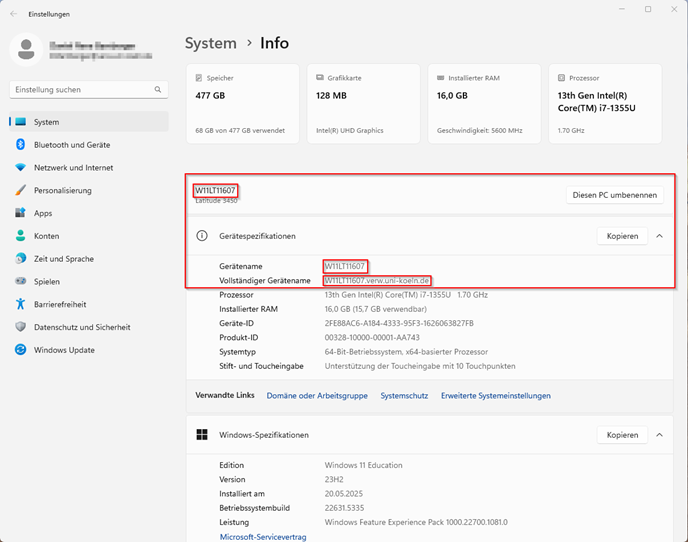This screenshot has height=542, width=688.
Task: Click the Grafikkarte icon on card
Action: point(320,78)
